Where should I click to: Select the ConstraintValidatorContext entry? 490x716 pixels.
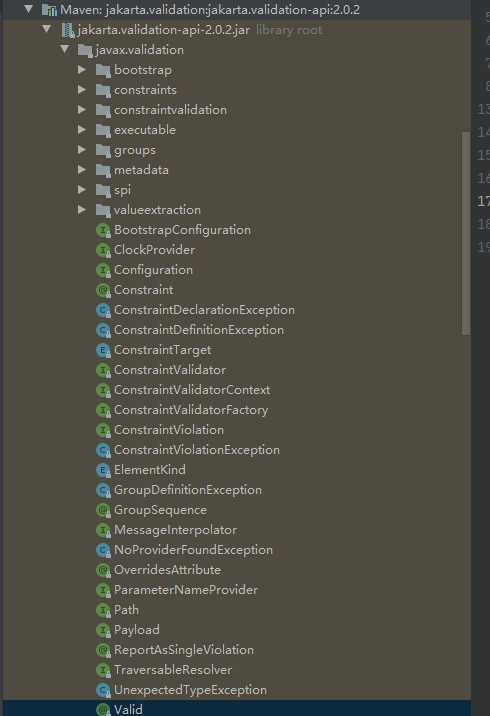(x=192, y=390)
